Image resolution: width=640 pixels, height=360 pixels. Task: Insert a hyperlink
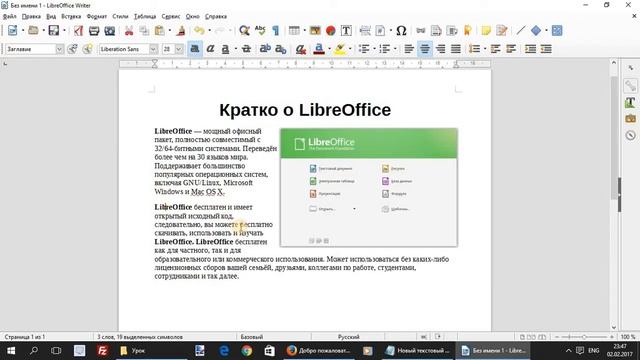420,31
